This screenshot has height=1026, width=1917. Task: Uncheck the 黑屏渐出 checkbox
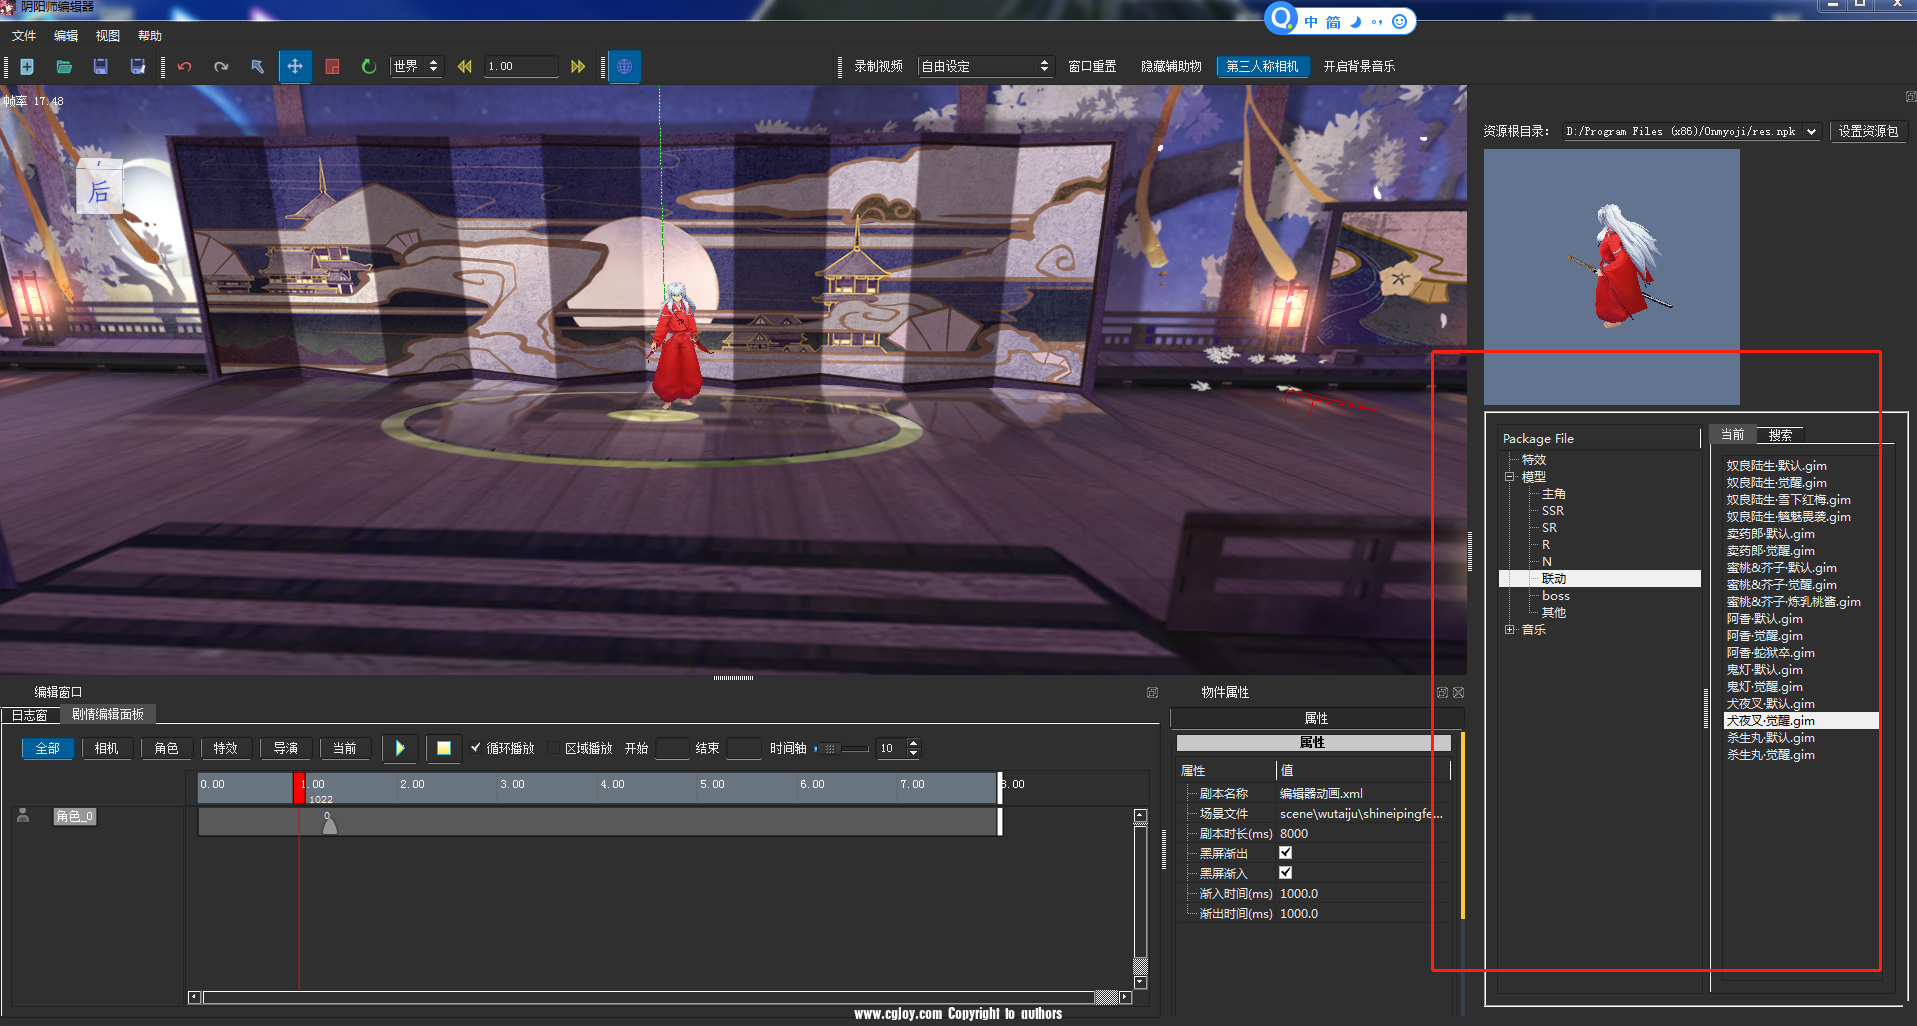tap(1286, 853)
